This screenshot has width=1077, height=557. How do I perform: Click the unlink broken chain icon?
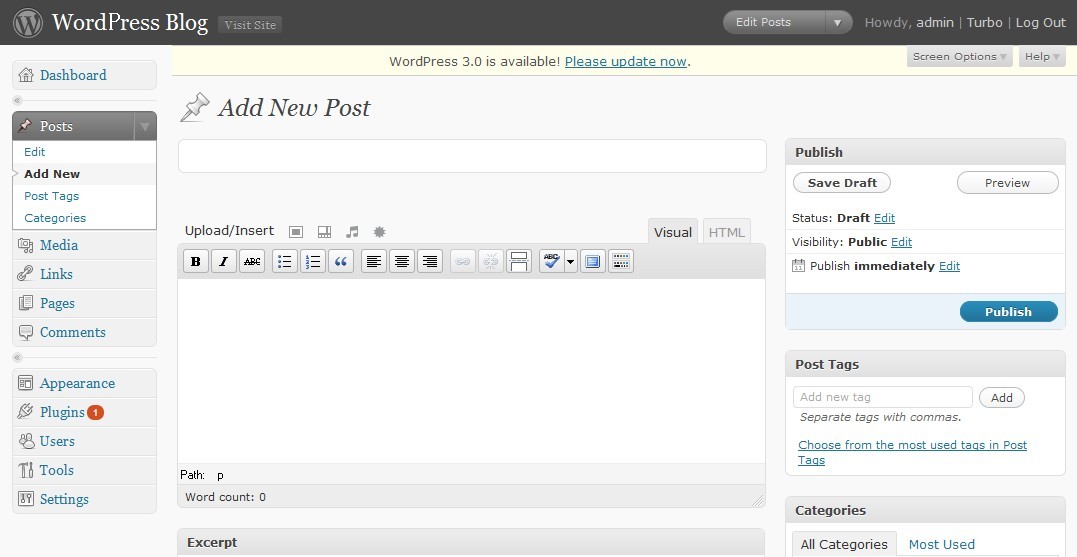[x=490, y=262]
